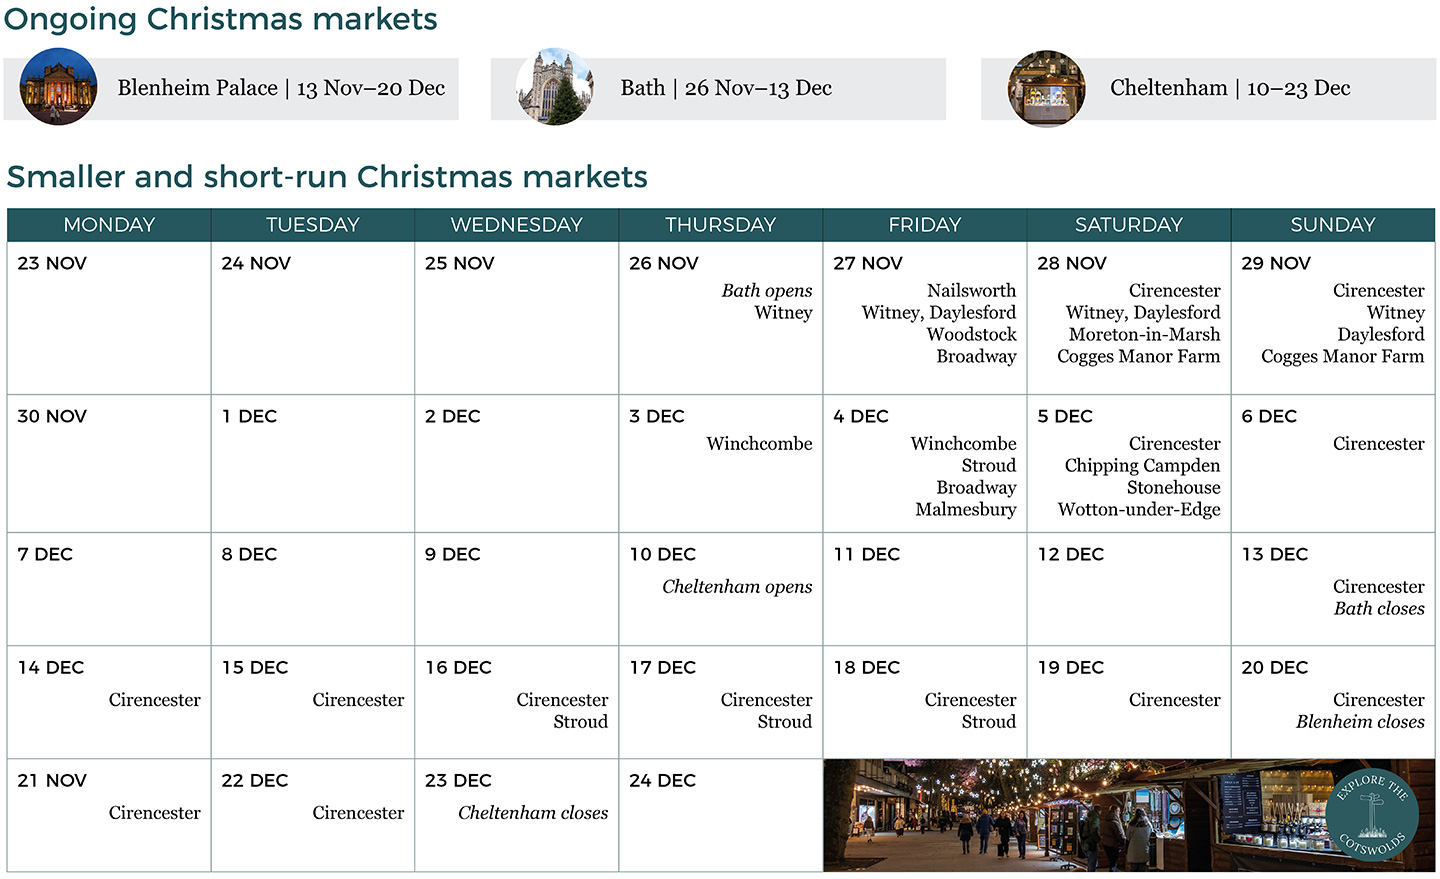Click the 'Ongoing Christmas markets' heading
The height and width of the screenshot is (879, 1440).
[x=221, y=19]
